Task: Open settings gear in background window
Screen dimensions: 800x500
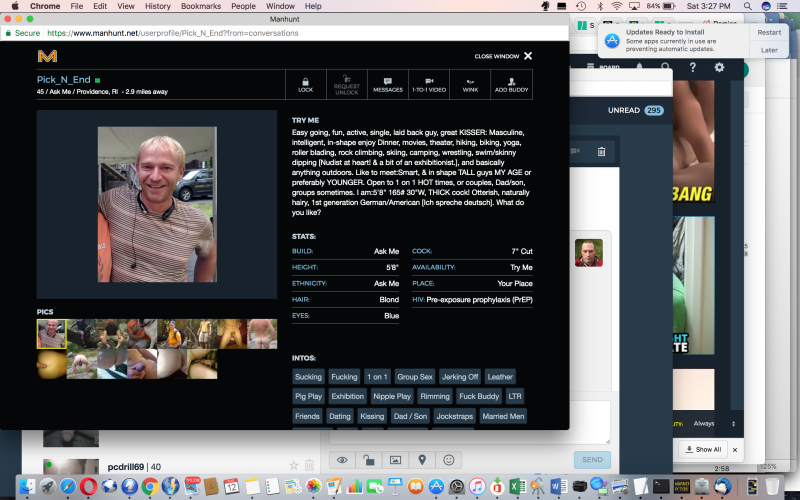Action: point(719,67)
